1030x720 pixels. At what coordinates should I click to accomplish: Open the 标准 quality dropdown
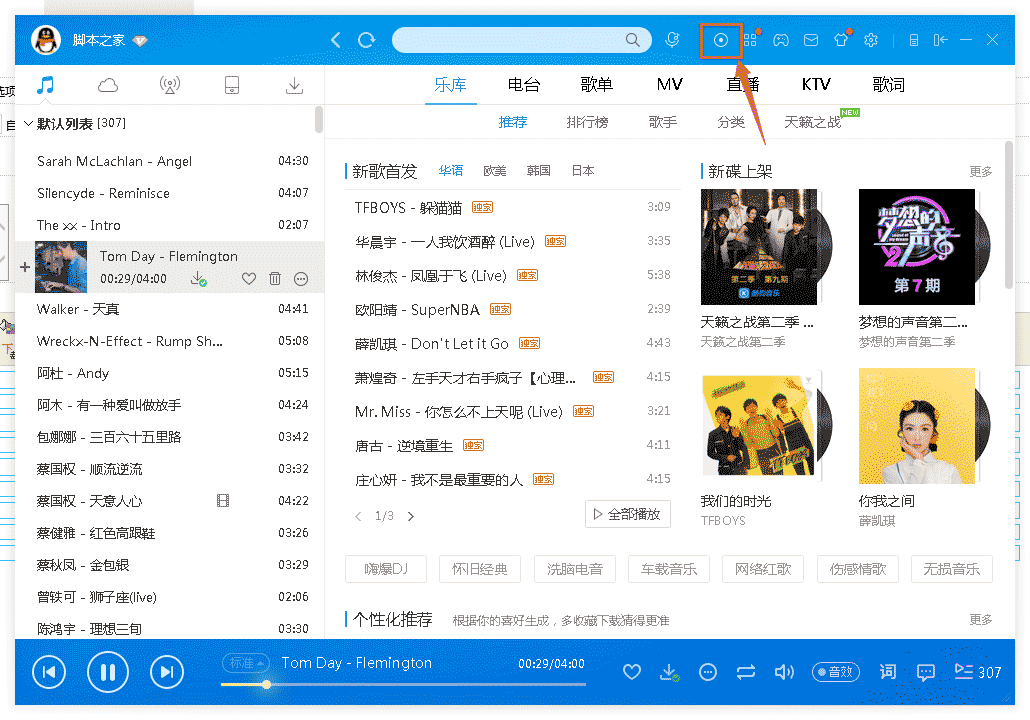click(x=246, y=663)
